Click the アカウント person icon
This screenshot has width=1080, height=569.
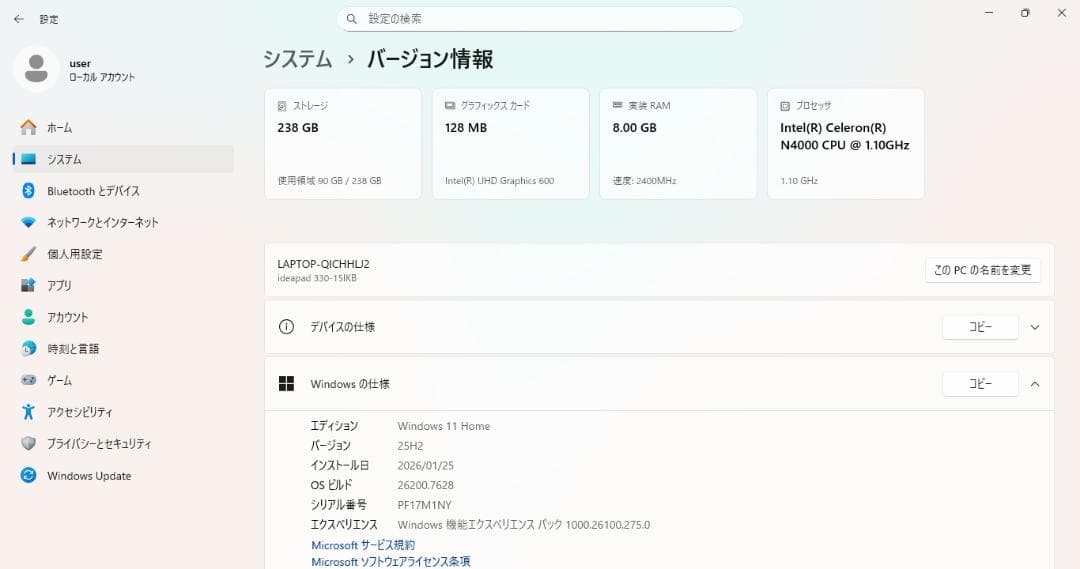click(28, 317)
